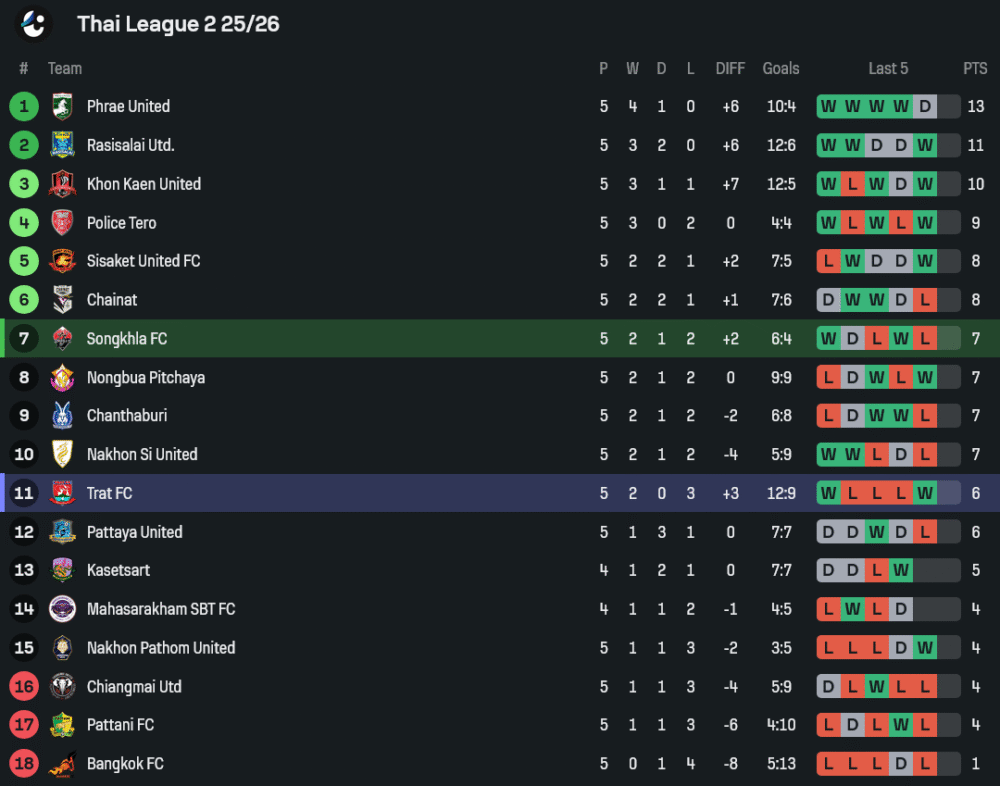The image size is (1000, 786).
Task: Click the Chiangmai Utd elephant crest
Action: click(62, 687)
